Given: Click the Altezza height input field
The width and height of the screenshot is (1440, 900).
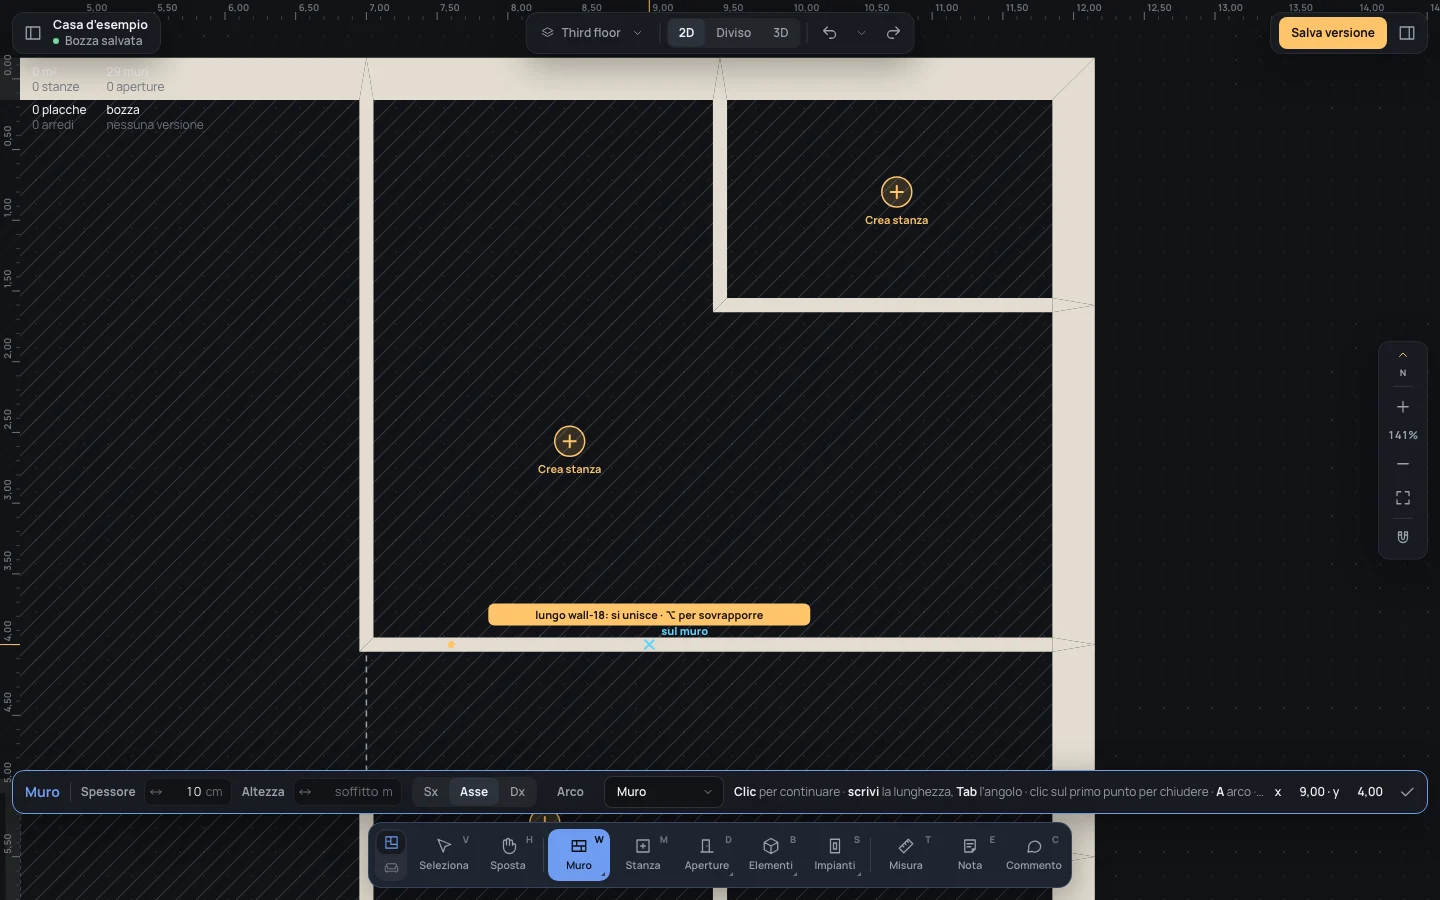Looking at the screenshot, I should [348, 792].
